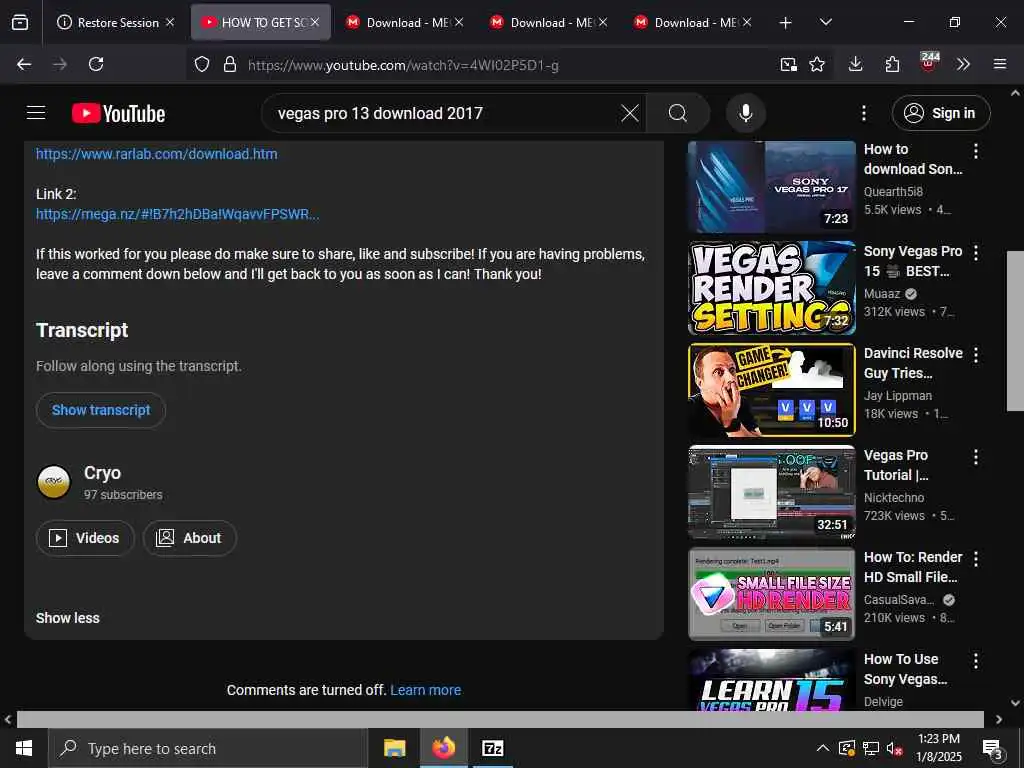Open options for Sony Vegas Pro 15 BEST video

pos(976,253)
